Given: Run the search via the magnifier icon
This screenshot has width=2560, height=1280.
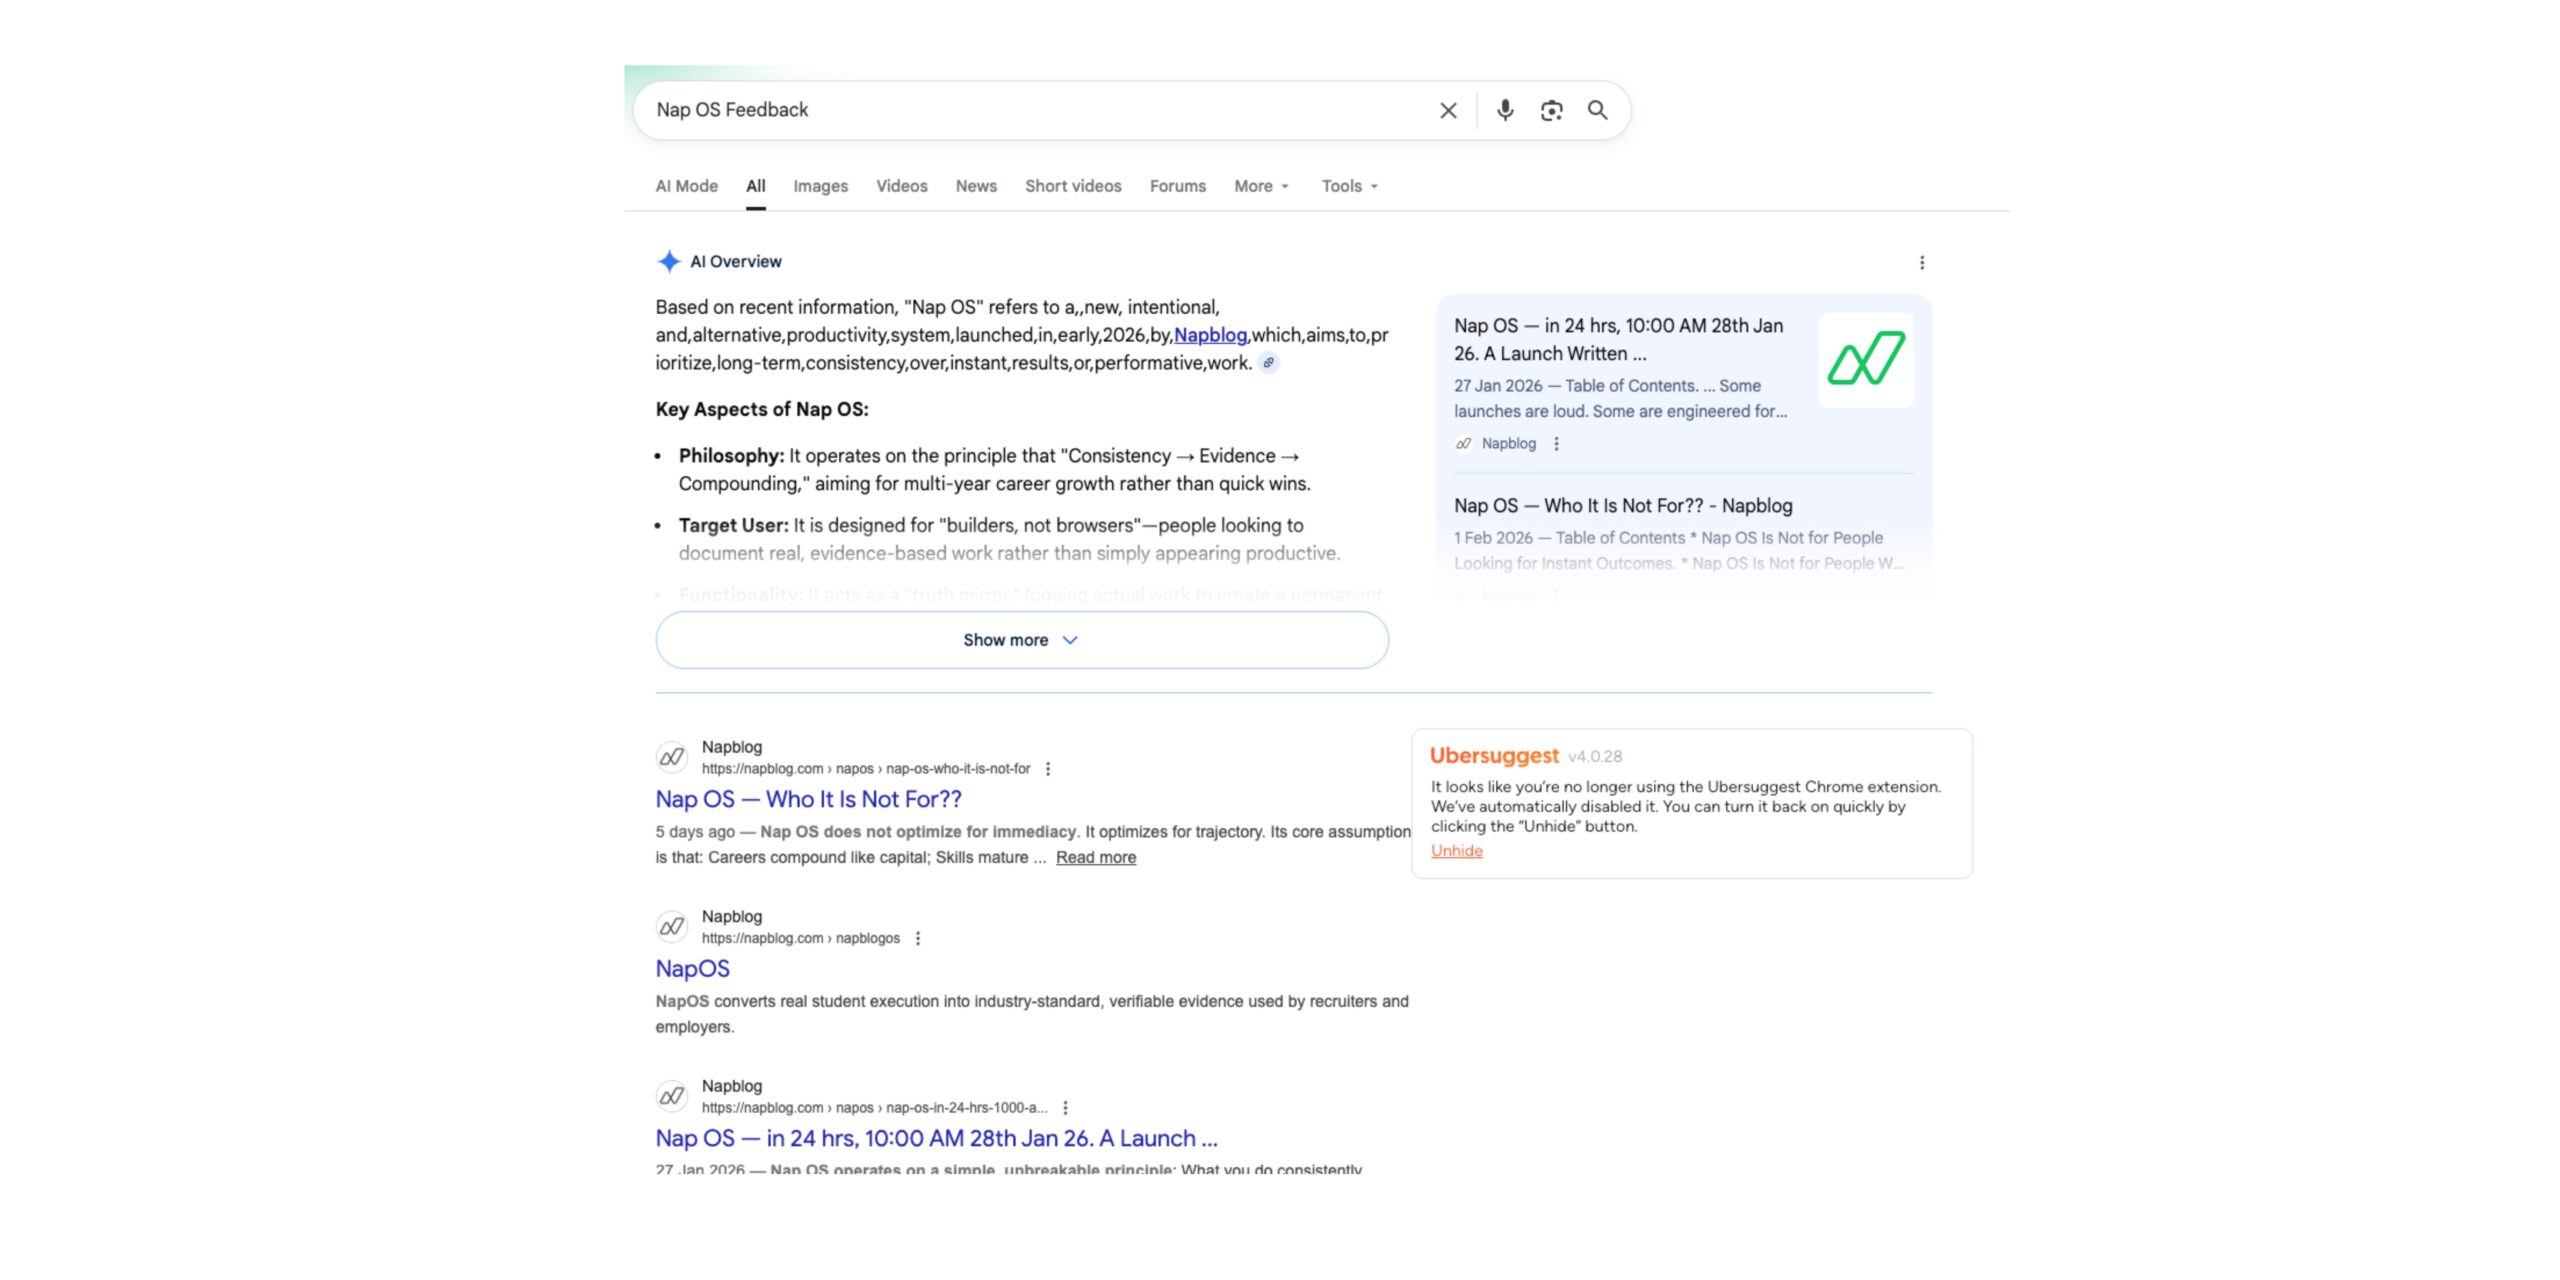Looking at the screenshot, I should coord(1597,110).
